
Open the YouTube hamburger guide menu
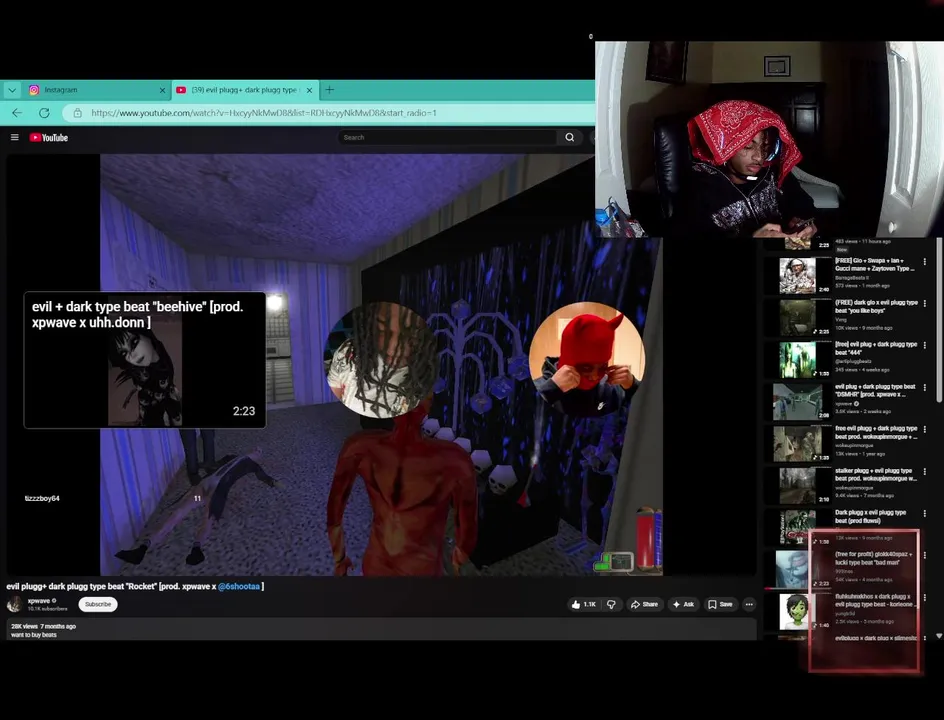pyautogui.click(x=14, y=137)
